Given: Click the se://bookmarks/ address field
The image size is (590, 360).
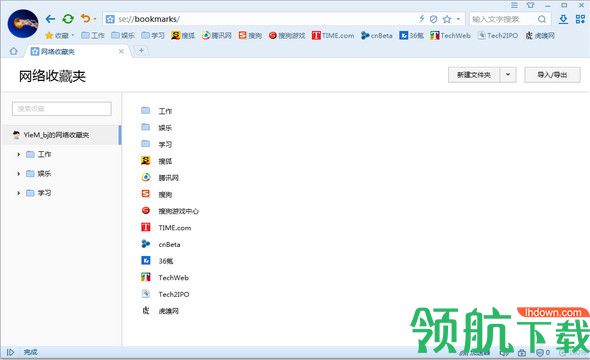Looking at the screenshot, I should pos(260,19).
